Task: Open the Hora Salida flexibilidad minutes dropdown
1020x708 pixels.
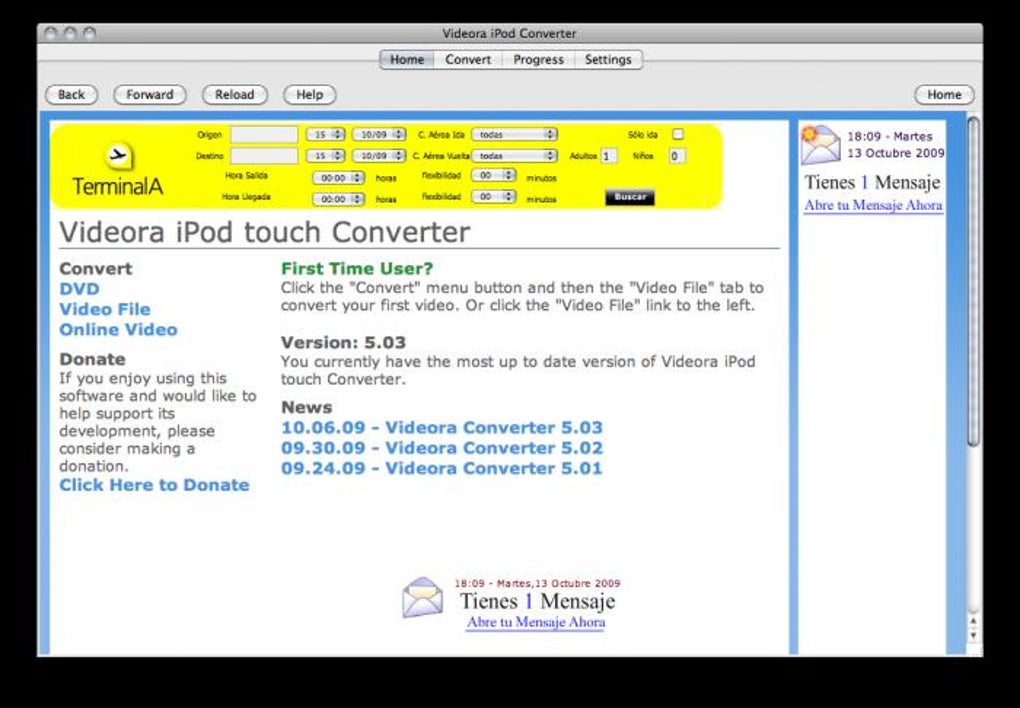Action: 494,175
